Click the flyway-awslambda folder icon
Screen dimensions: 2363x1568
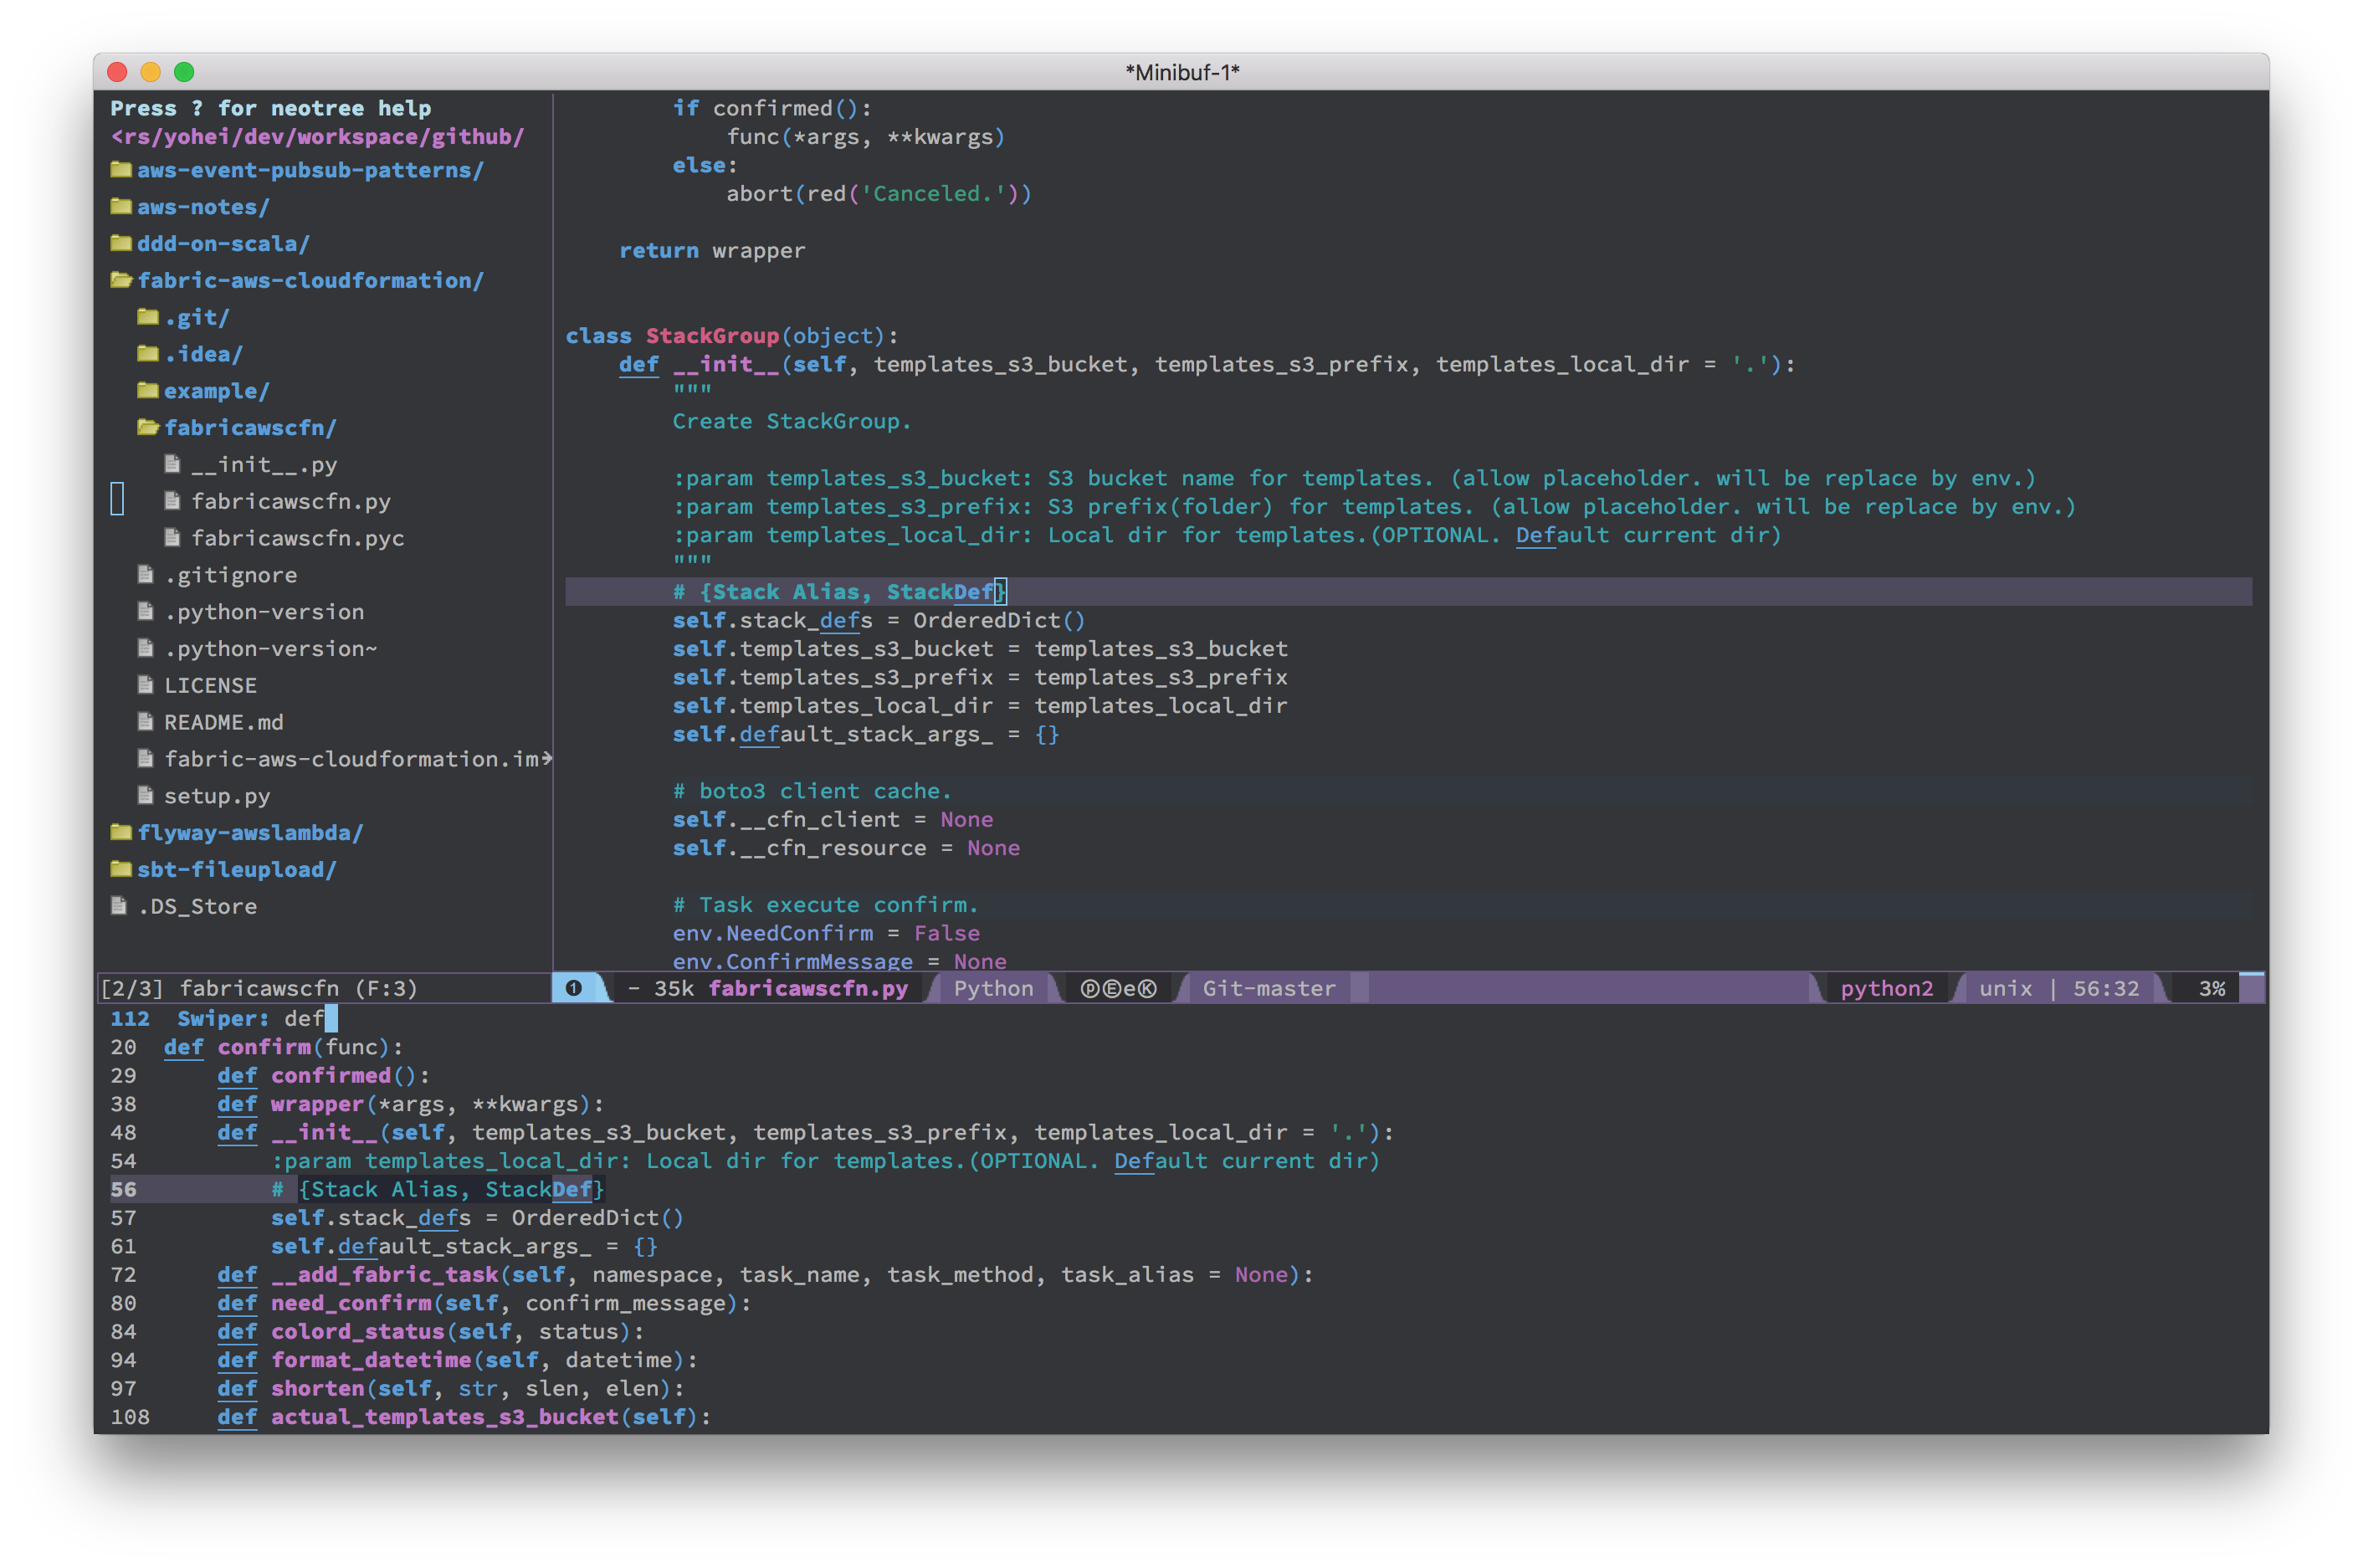121,833
